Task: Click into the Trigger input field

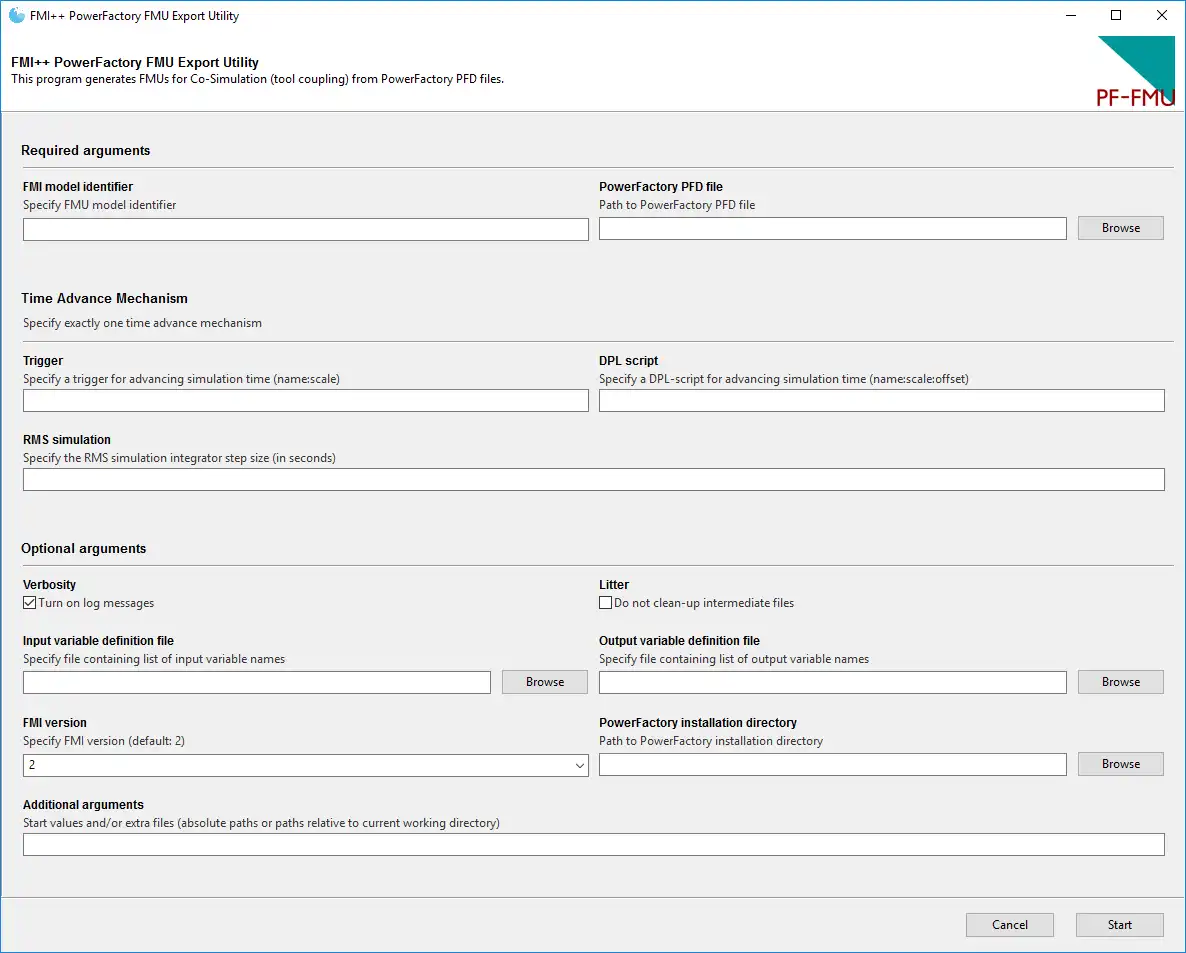Action: pyautogui.click(x=306, y=400)
